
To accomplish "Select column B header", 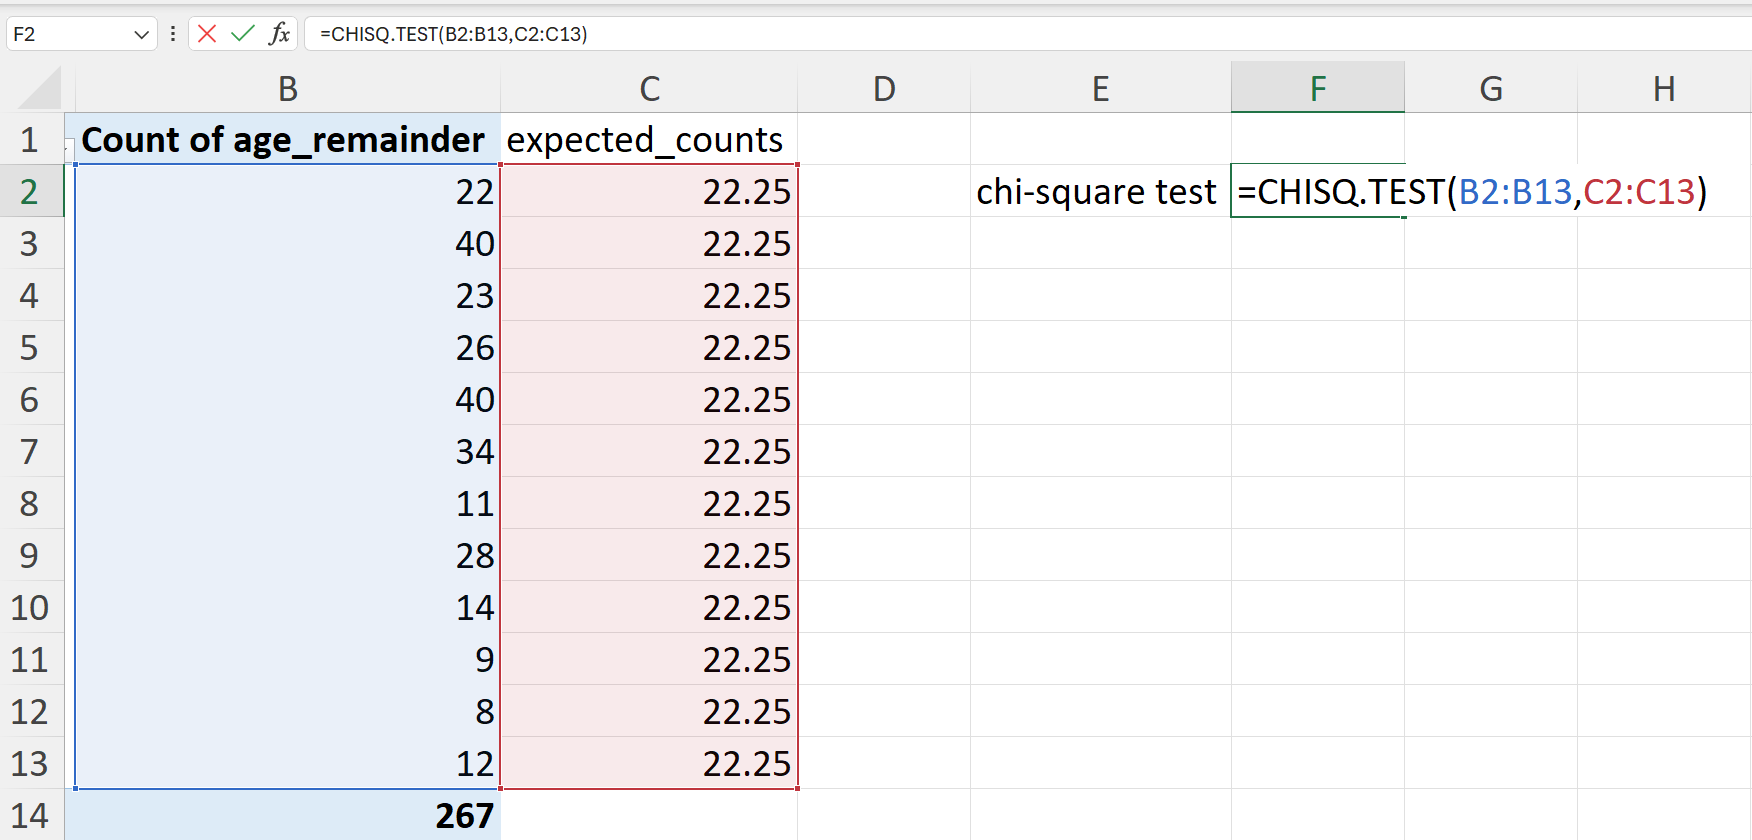I will tap(288, 88).
